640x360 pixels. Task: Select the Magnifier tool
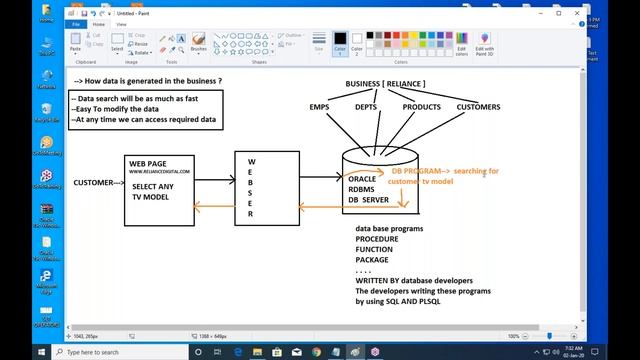[181, 50]
